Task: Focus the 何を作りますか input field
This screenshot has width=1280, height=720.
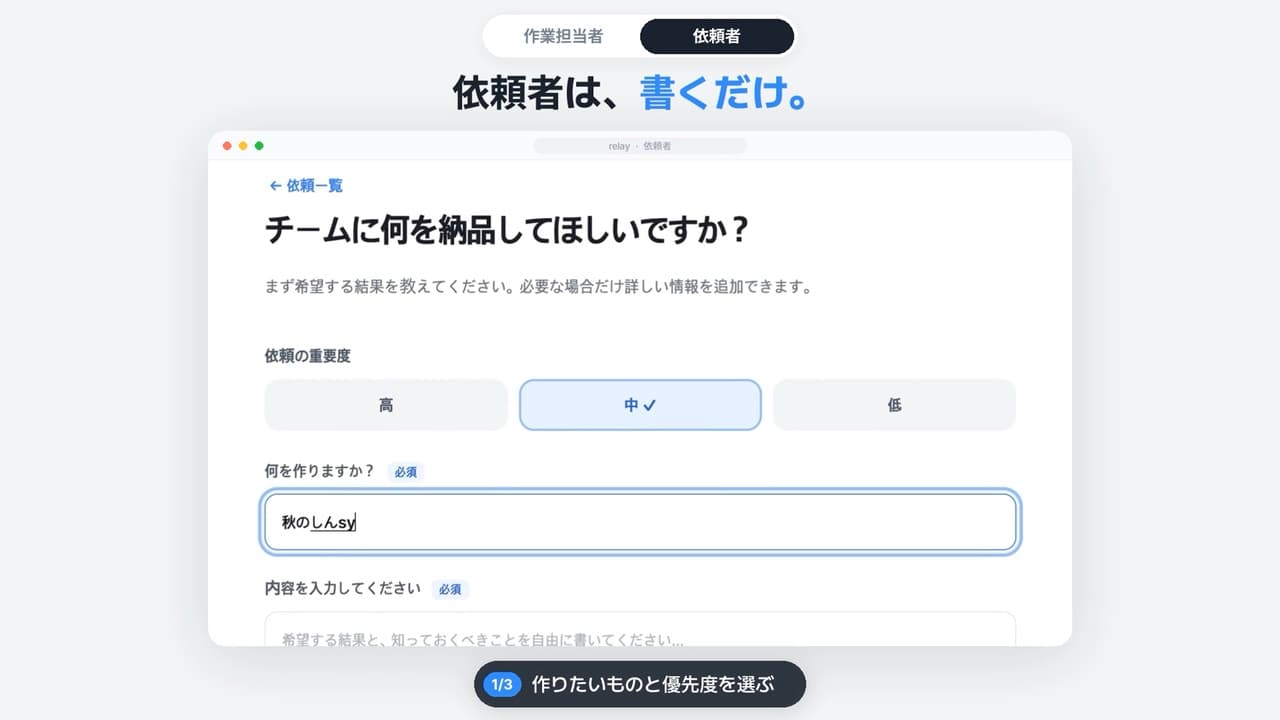Action: pyautogui.click(x=640, y=522)
